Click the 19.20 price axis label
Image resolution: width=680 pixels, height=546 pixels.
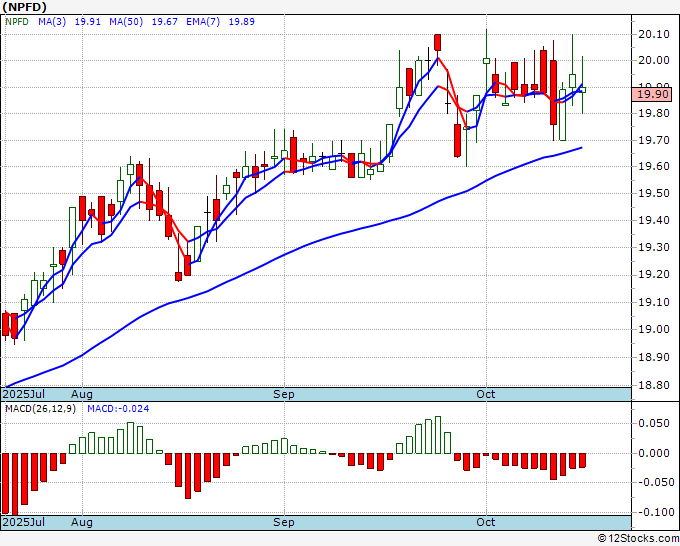(654, 275)
